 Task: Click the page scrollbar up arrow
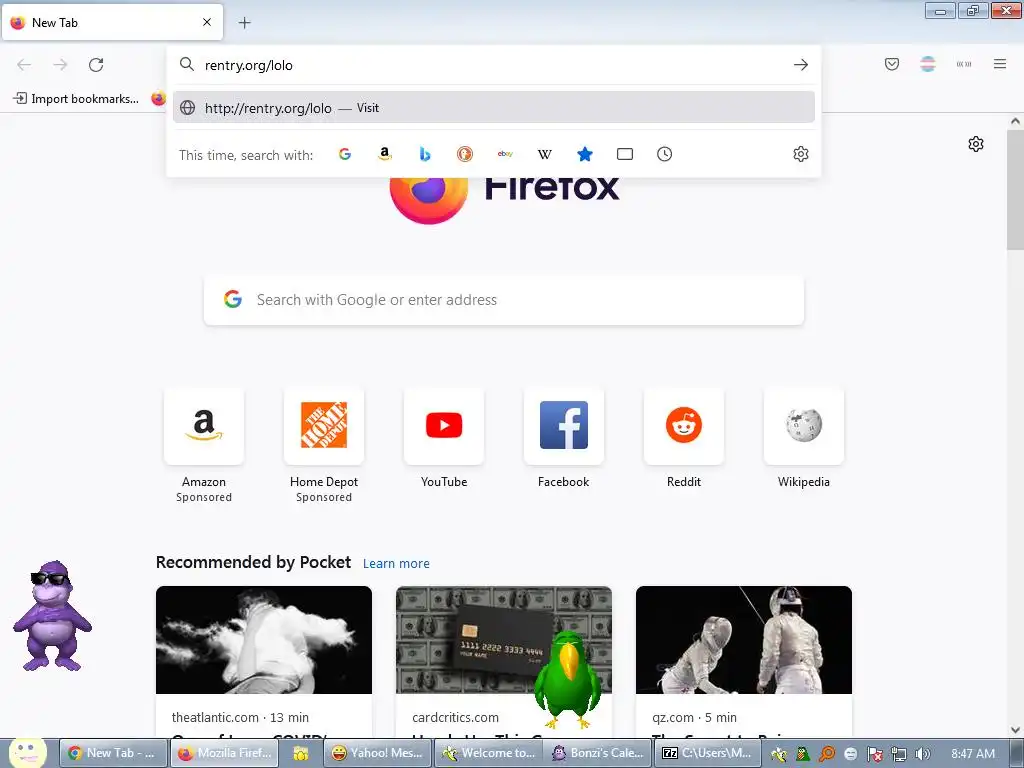tap(1015, 121)
